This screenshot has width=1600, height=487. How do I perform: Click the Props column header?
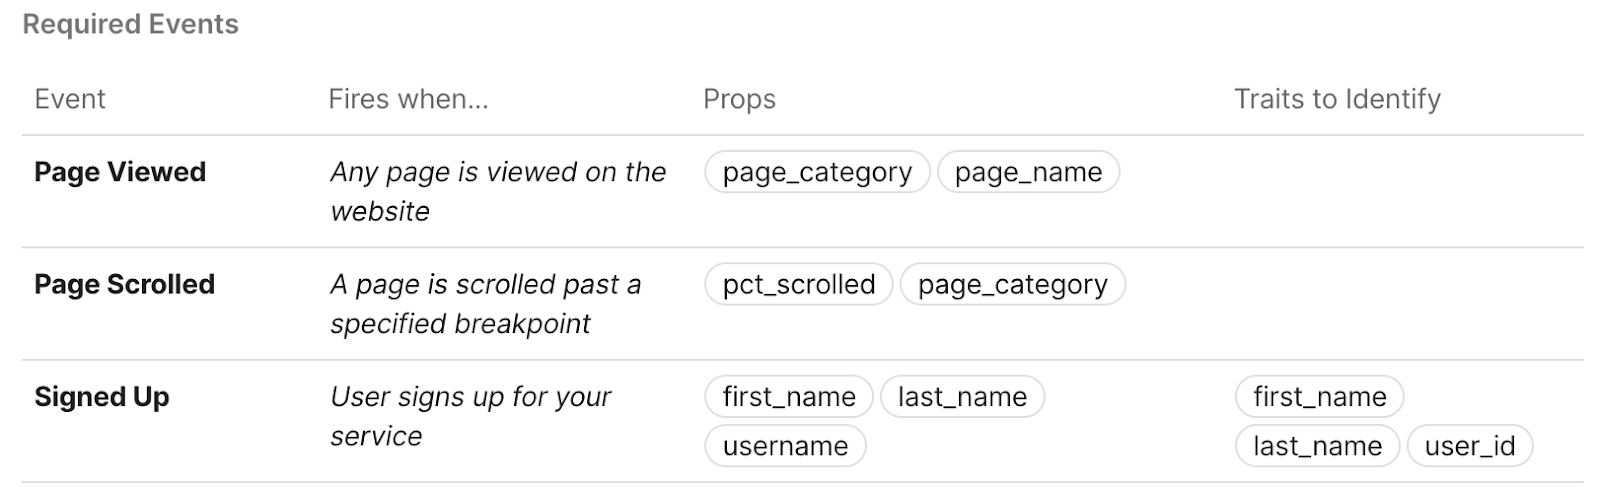coord(739,99)
